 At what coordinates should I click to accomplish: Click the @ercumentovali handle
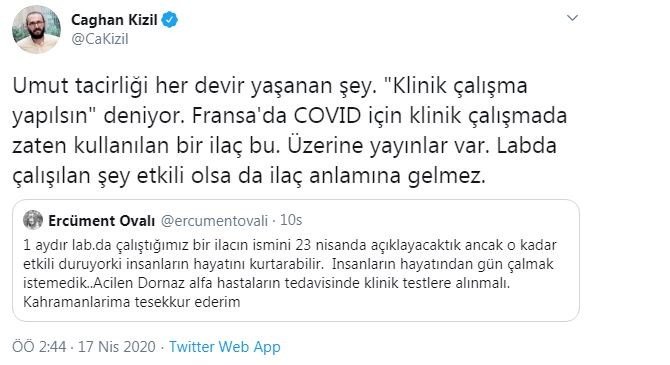tap(214, 221)
